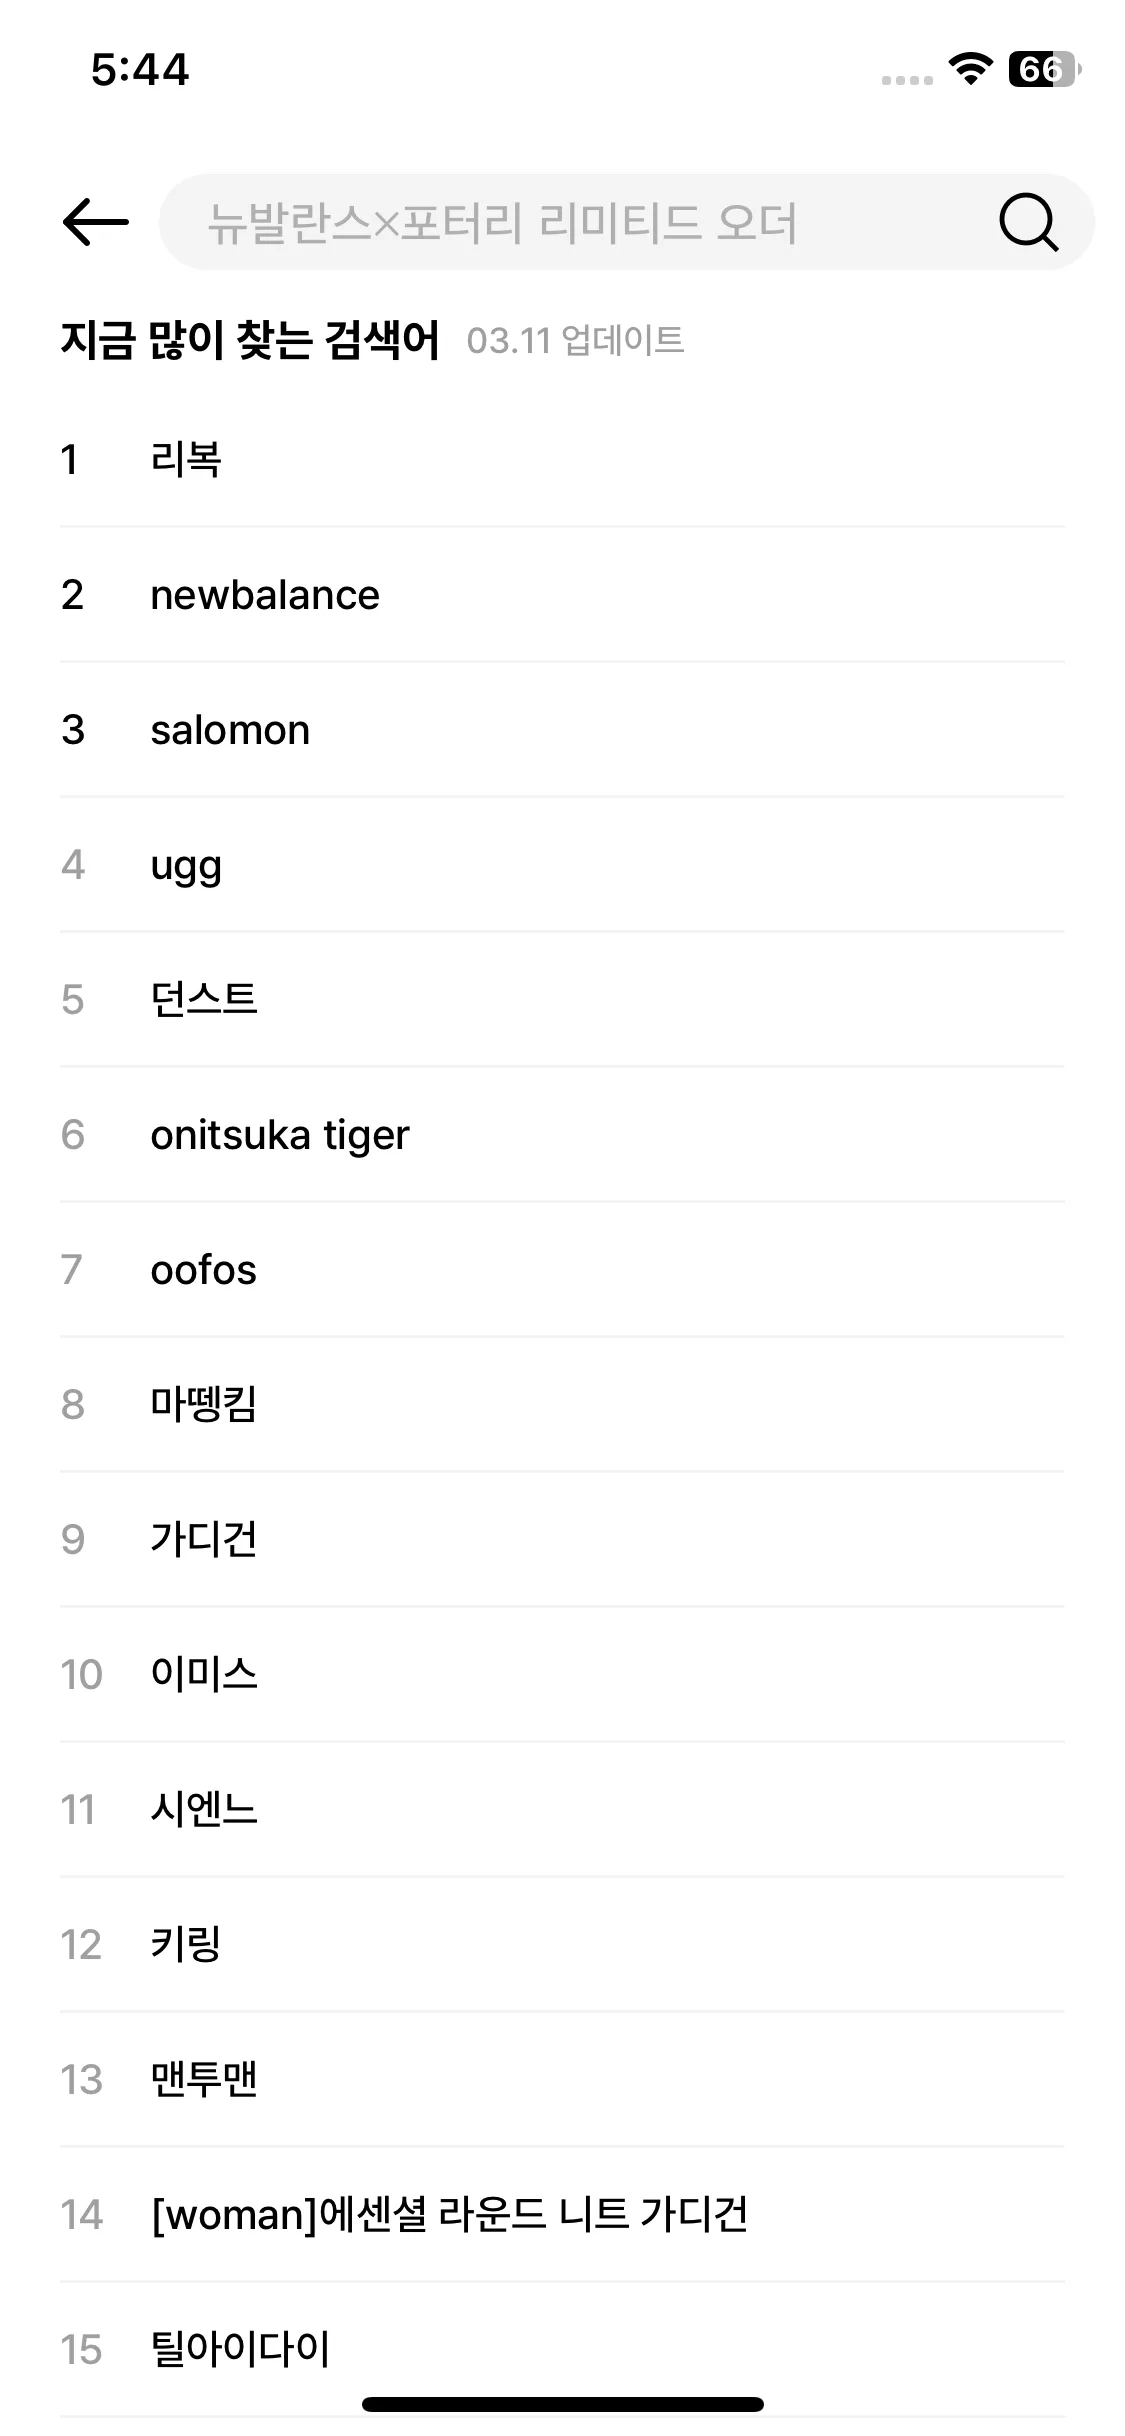Viewport: 1125px width, 2436px height.
Task: Open [woman]에센셜 라운드 니트 가디건 keyword
Action: click(x=562, y=2215)
